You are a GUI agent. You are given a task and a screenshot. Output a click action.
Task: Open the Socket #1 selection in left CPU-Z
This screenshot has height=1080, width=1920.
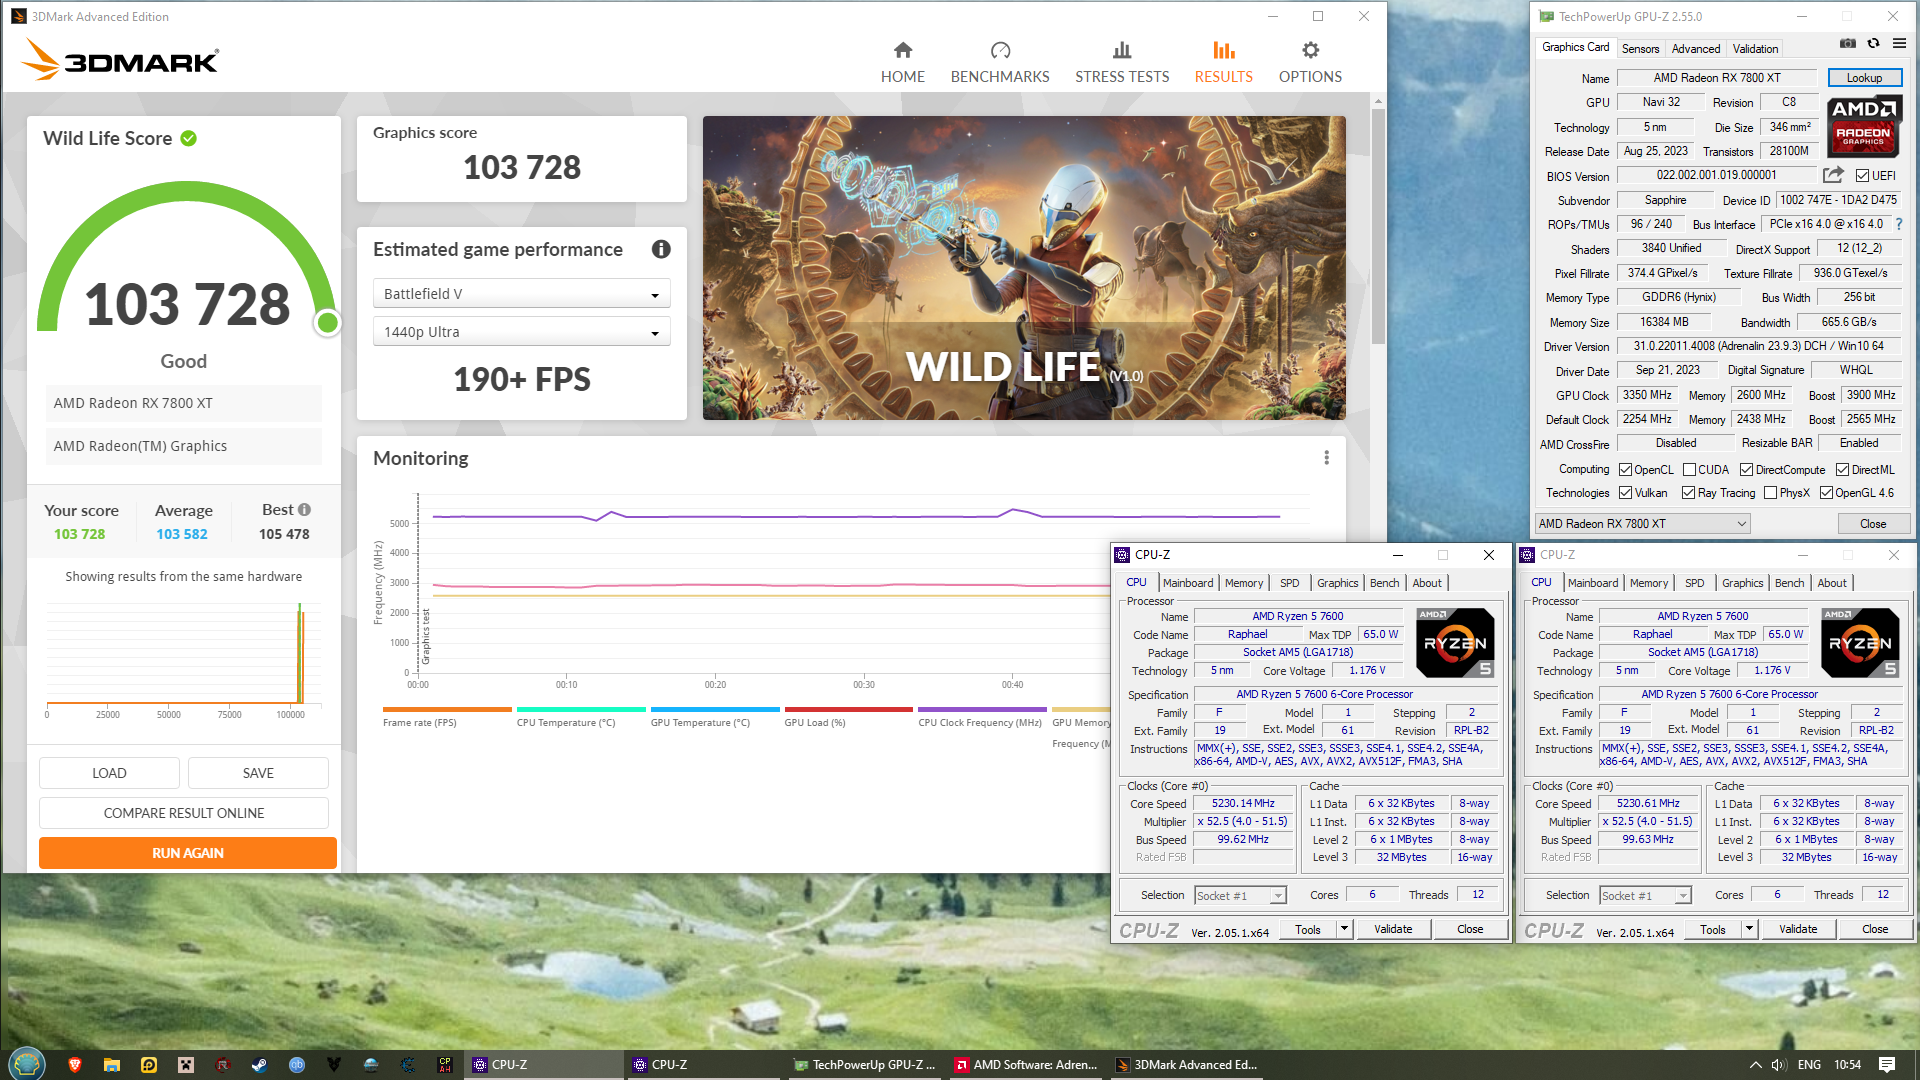[1240, 896]
